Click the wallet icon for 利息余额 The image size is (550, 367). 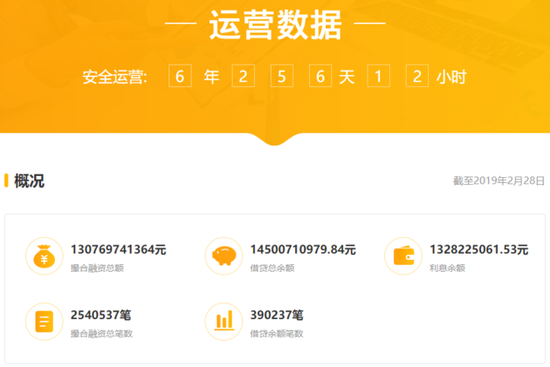403,256
